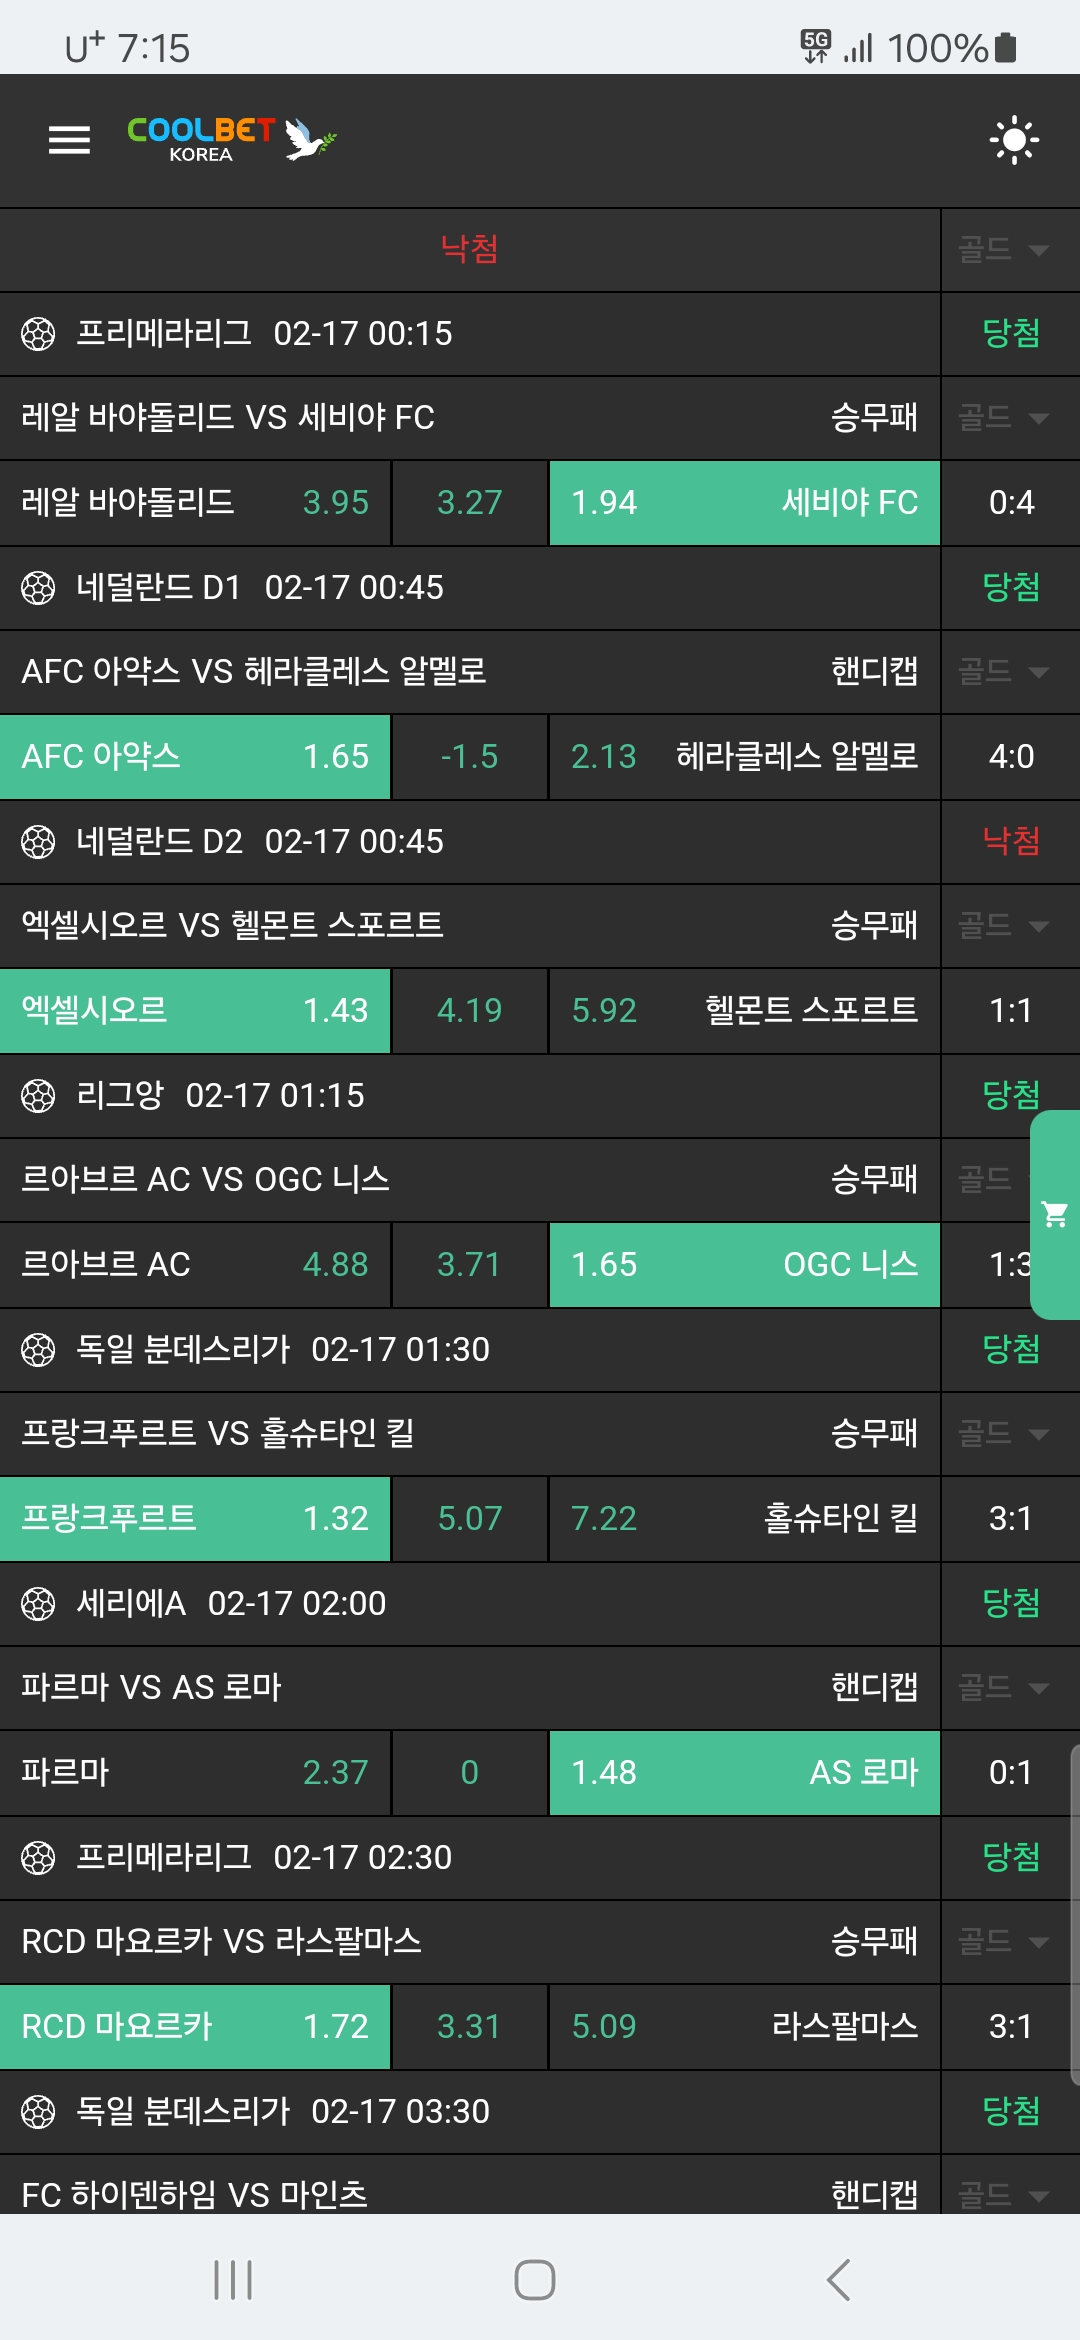The height and width of the screenshot is (2340, 1080).
Task: Open Android recent apps button
Action: [233, 2280]
